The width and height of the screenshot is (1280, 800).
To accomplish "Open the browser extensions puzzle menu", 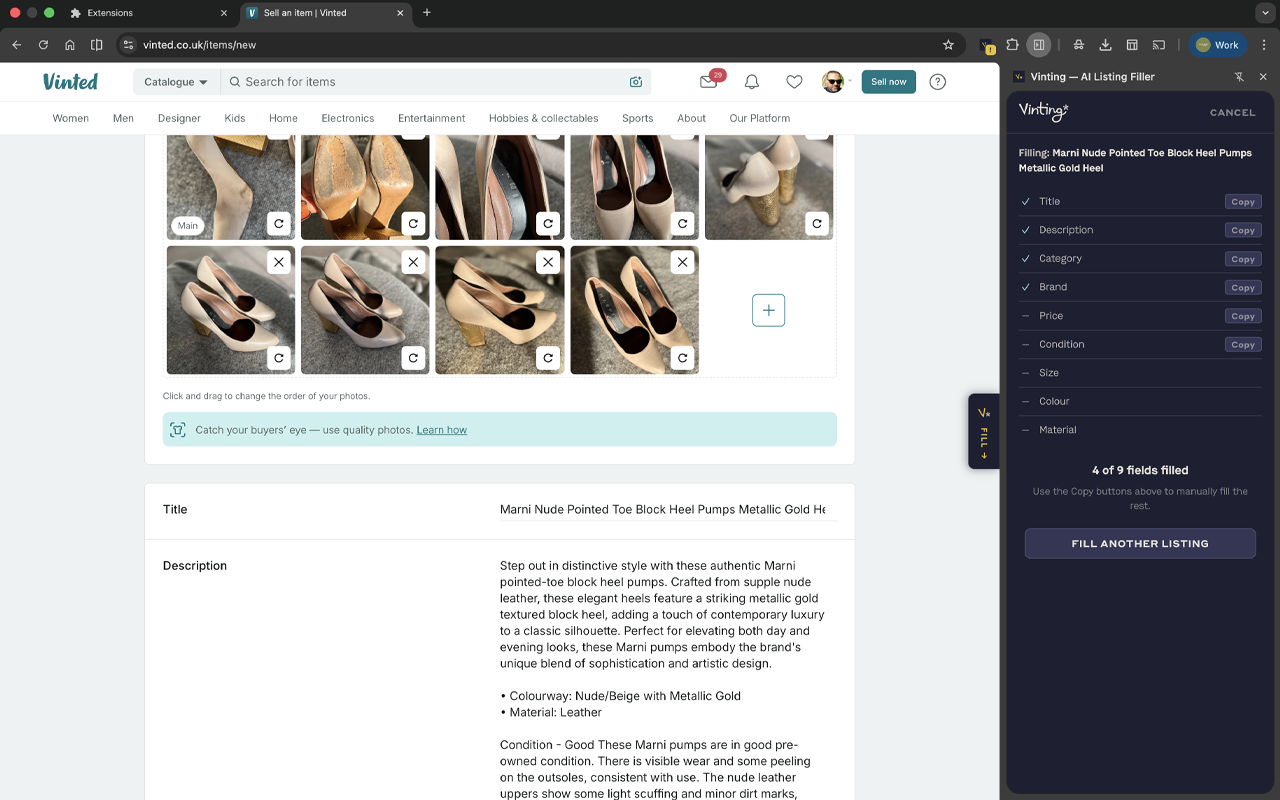I will point(1013,44).
